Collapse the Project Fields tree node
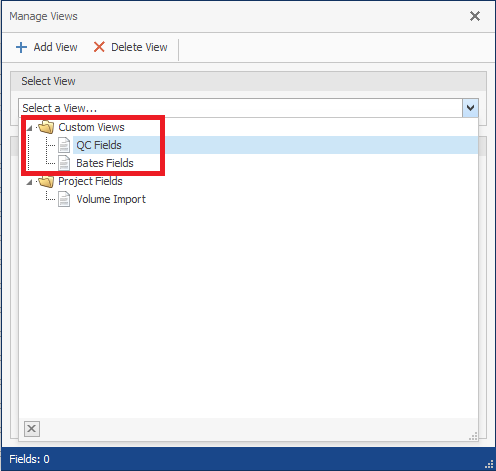The width and height of the screenshot is (496, 471). pos(30,182)
